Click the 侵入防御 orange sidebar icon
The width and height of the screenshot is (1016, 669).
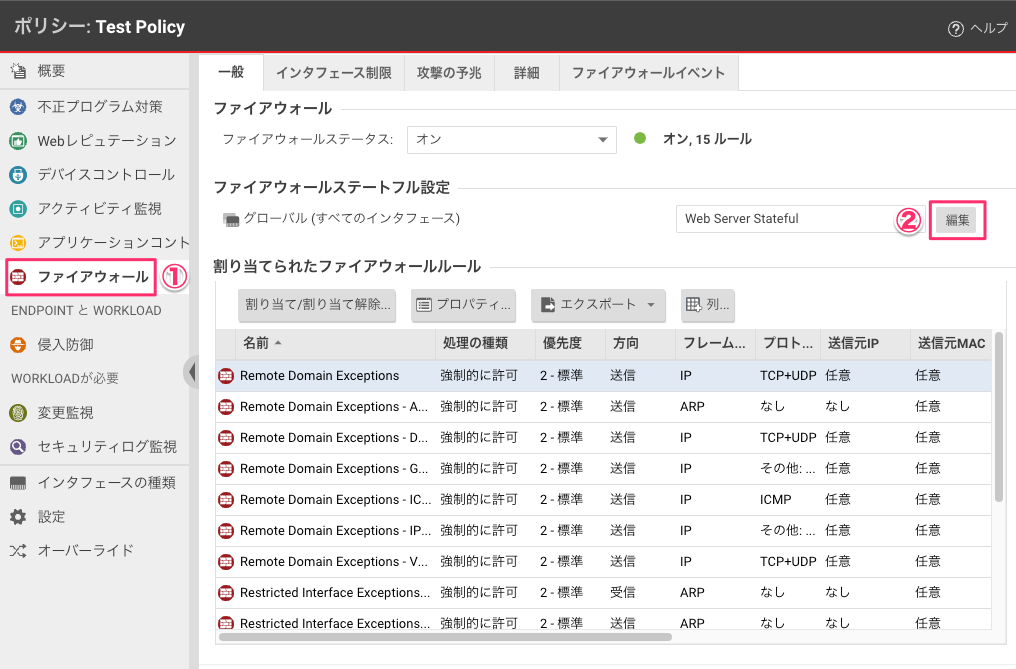(18, 345)
